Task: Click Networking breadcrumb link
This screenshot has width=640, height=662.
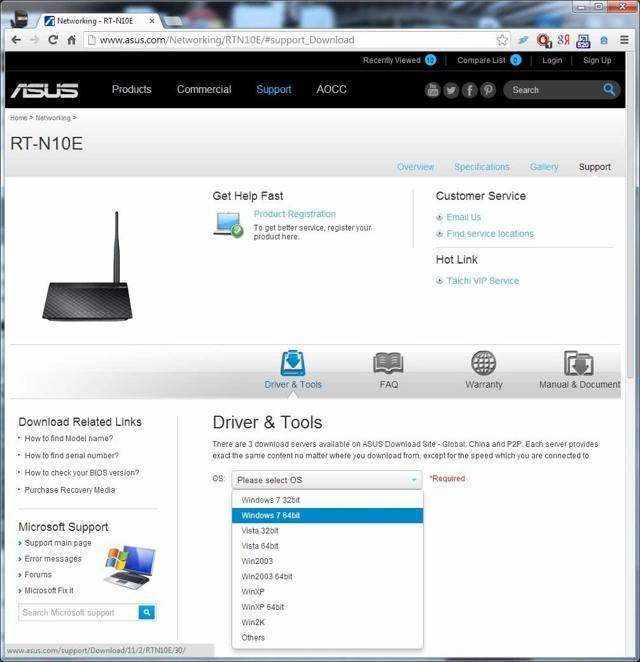Action: pyautogui.click(x=53, y=118)
